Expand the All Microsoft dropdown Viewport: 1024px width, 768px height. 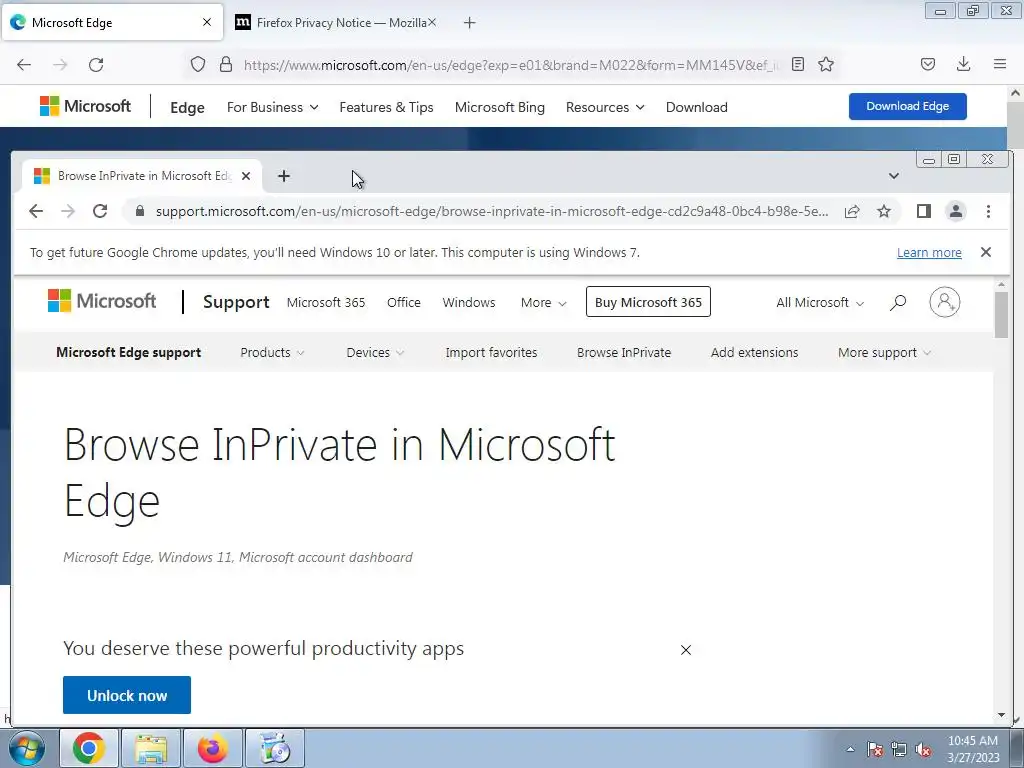(820, 302)
